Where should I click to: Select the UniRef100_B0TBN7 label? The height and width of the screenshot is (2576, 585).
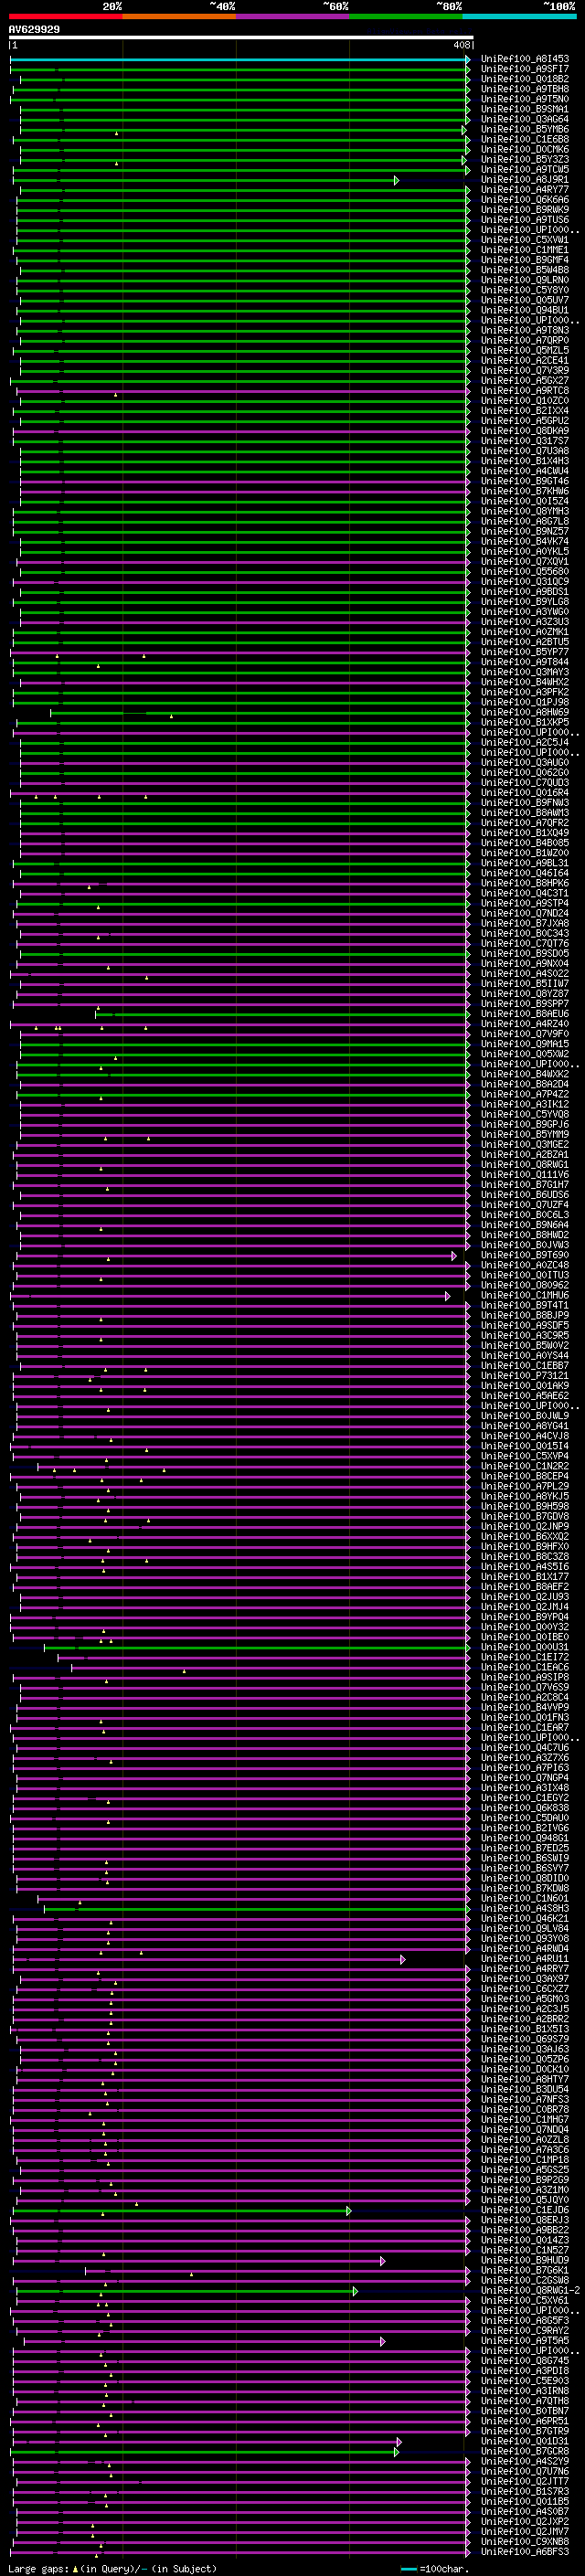click(525, 2411)
